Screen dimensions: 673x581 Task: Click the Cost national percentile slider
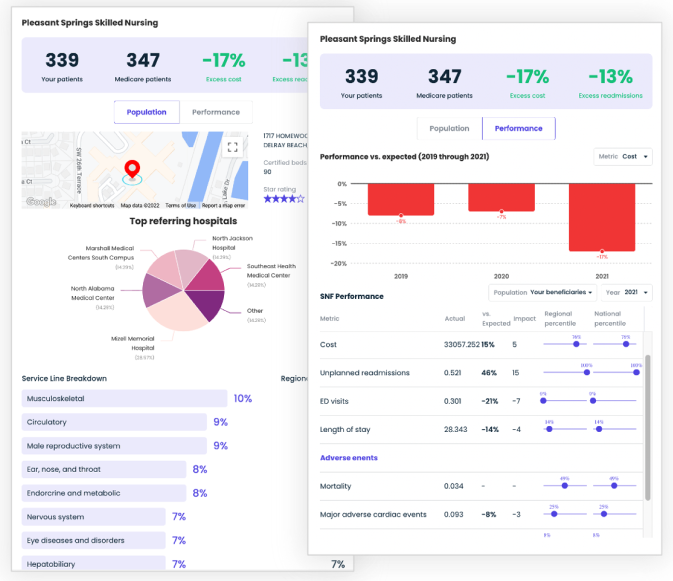[615, 344]
